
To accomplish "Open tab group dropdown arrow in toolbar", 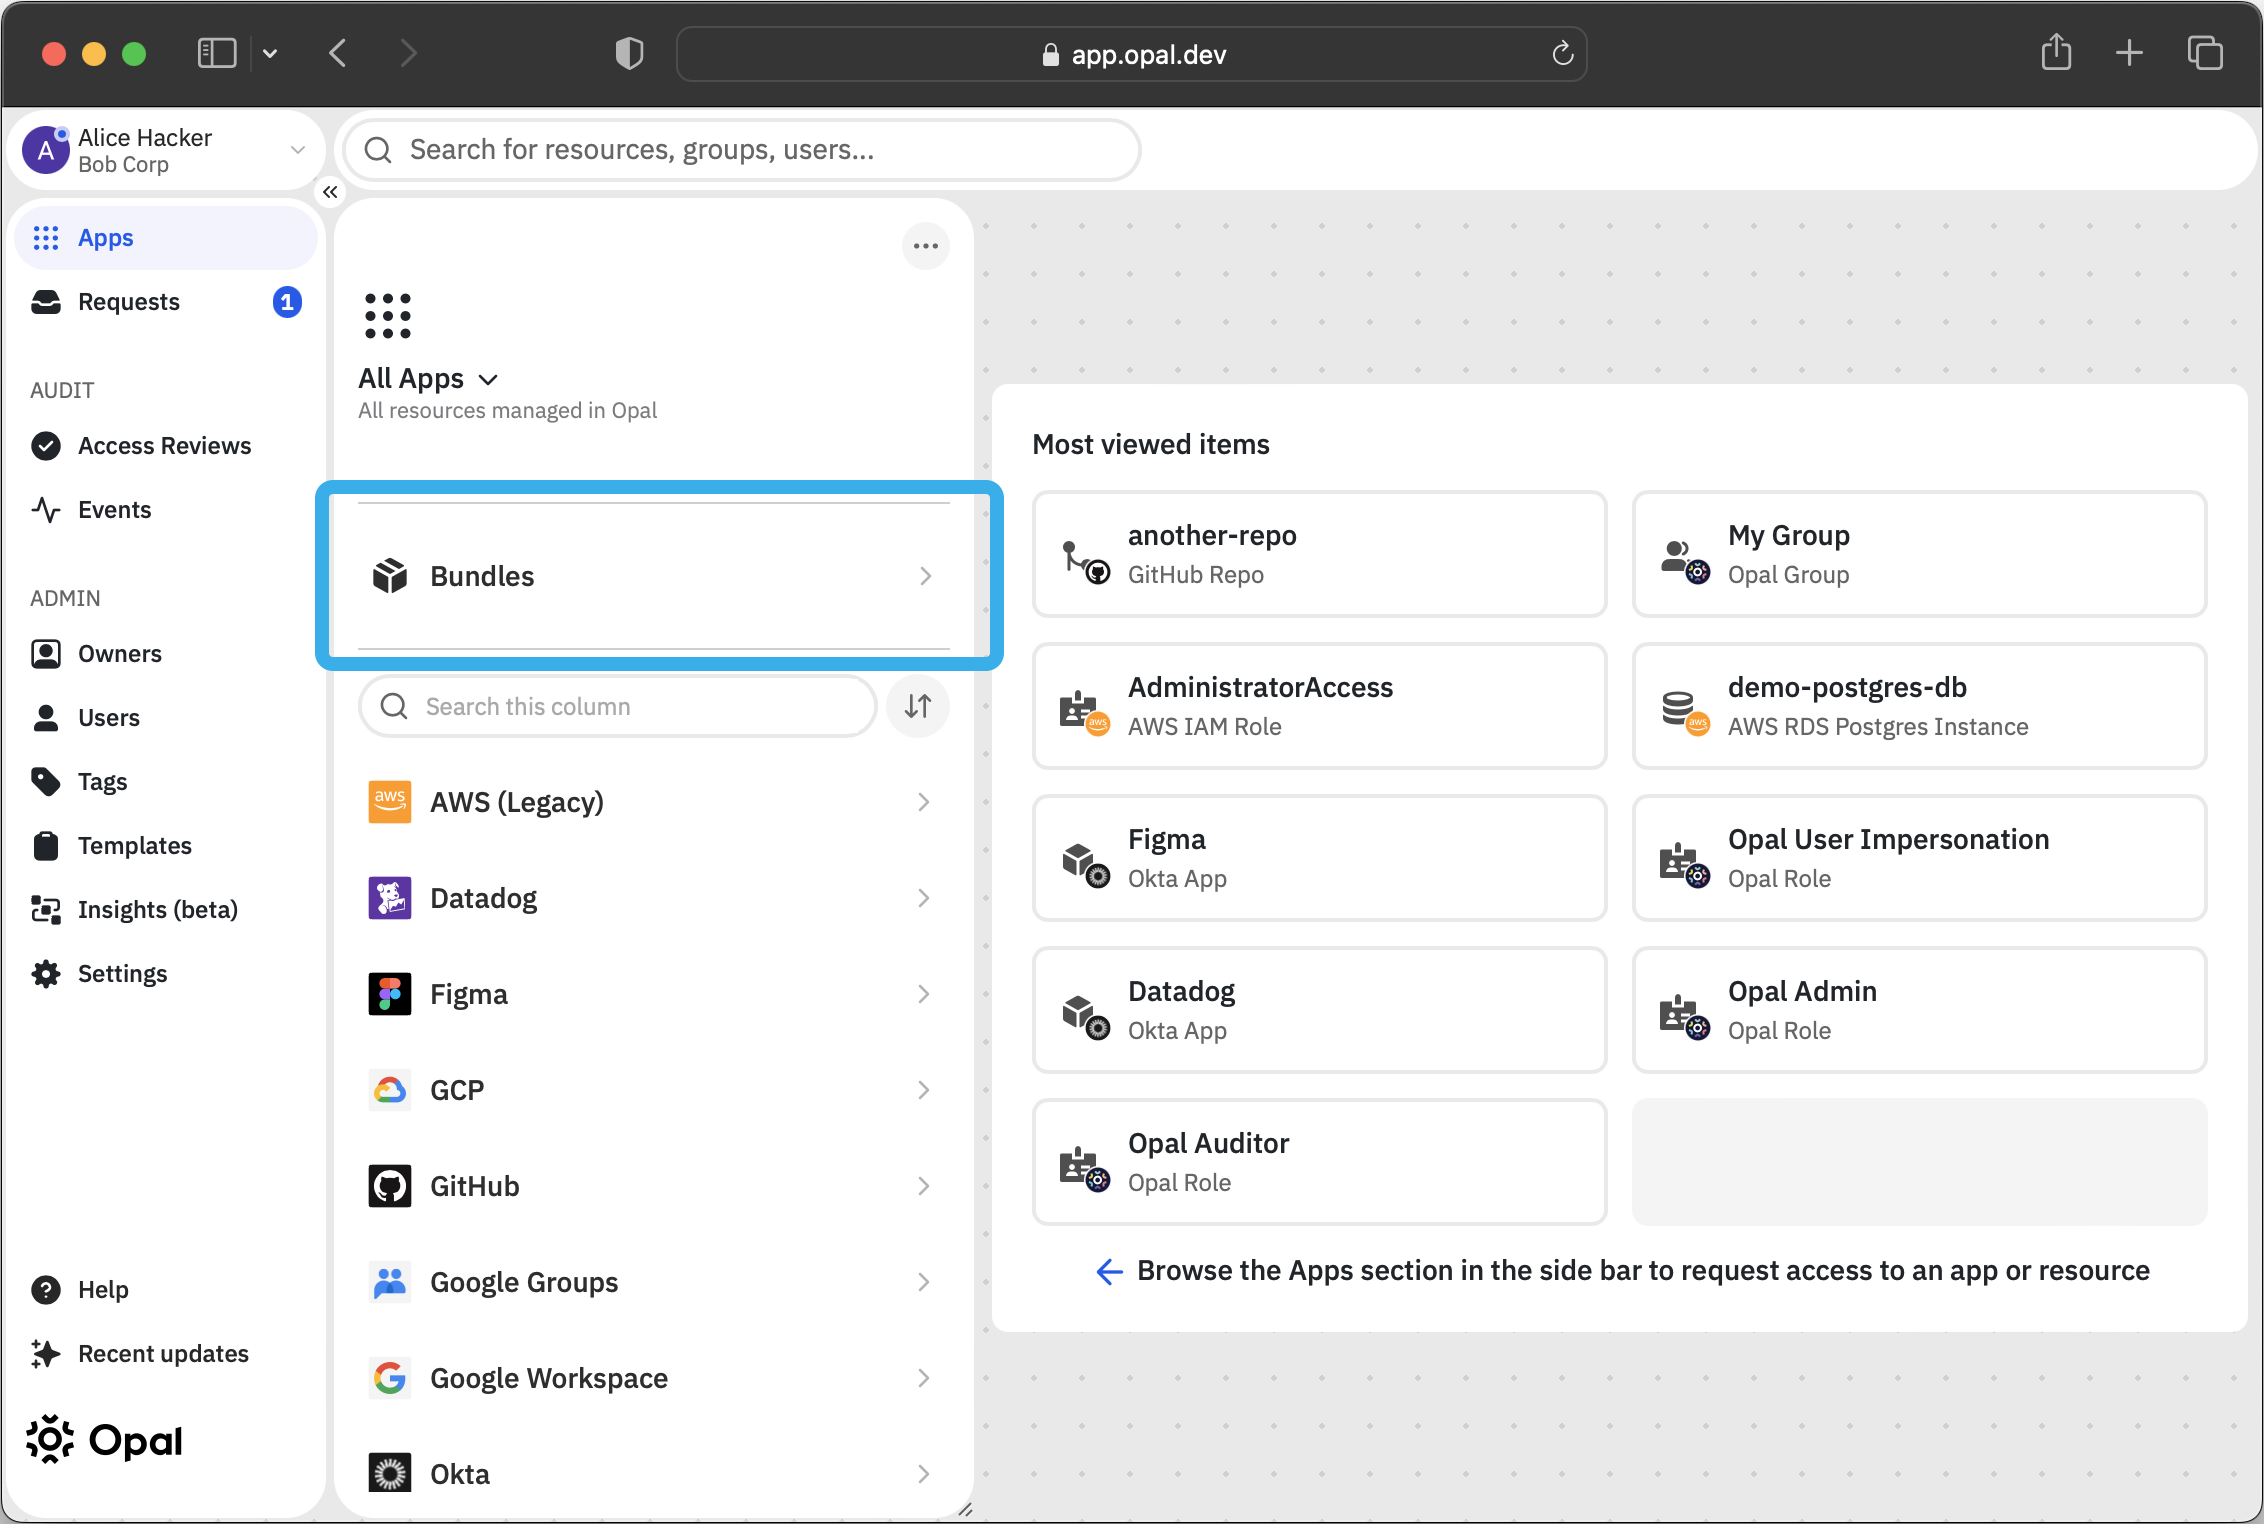I will tap(270, 53).
